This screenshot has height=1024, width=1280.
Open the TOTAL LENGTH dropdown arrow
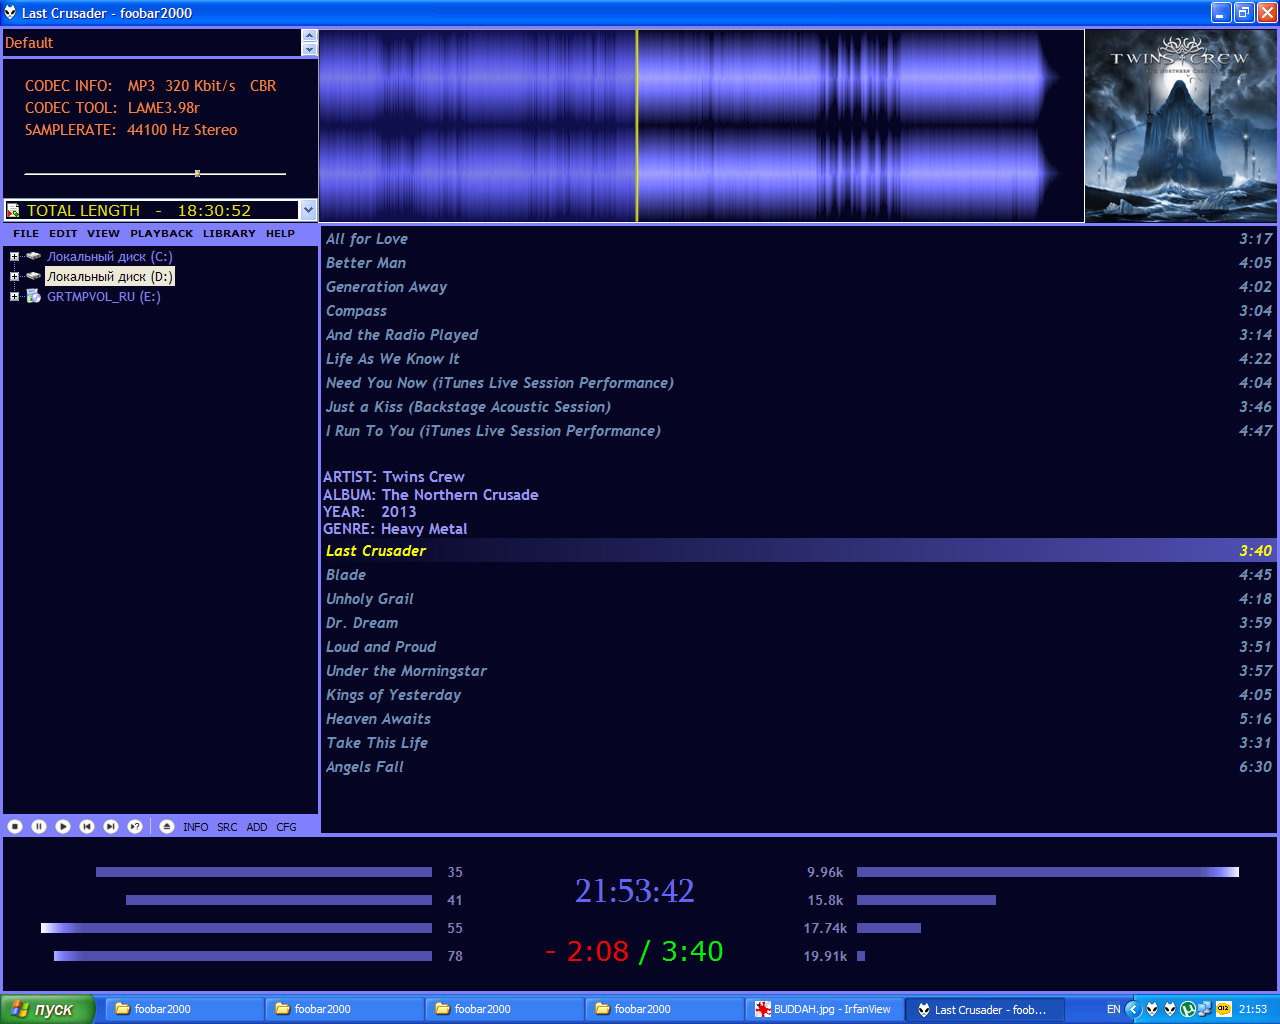[x=308, y=210]
